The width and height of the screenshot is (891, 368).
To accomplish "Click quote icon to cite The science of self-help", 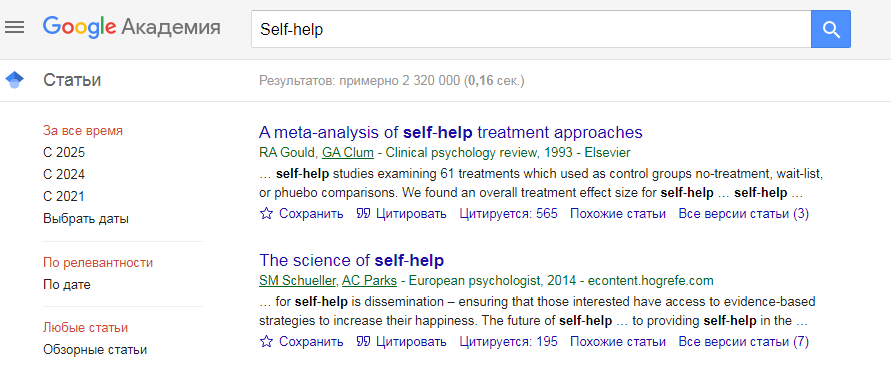I will coord(363,342).
